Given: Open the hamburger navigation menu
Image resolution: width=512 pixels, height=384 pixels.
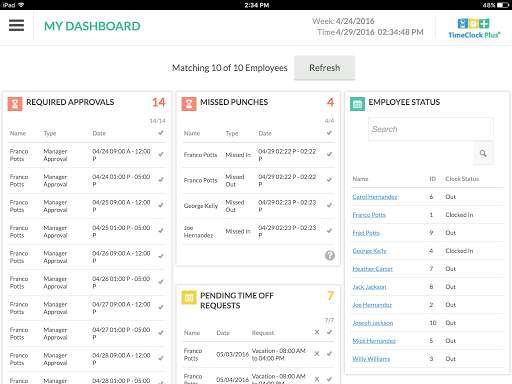Looking at the screenshot, I should point(16,25).
